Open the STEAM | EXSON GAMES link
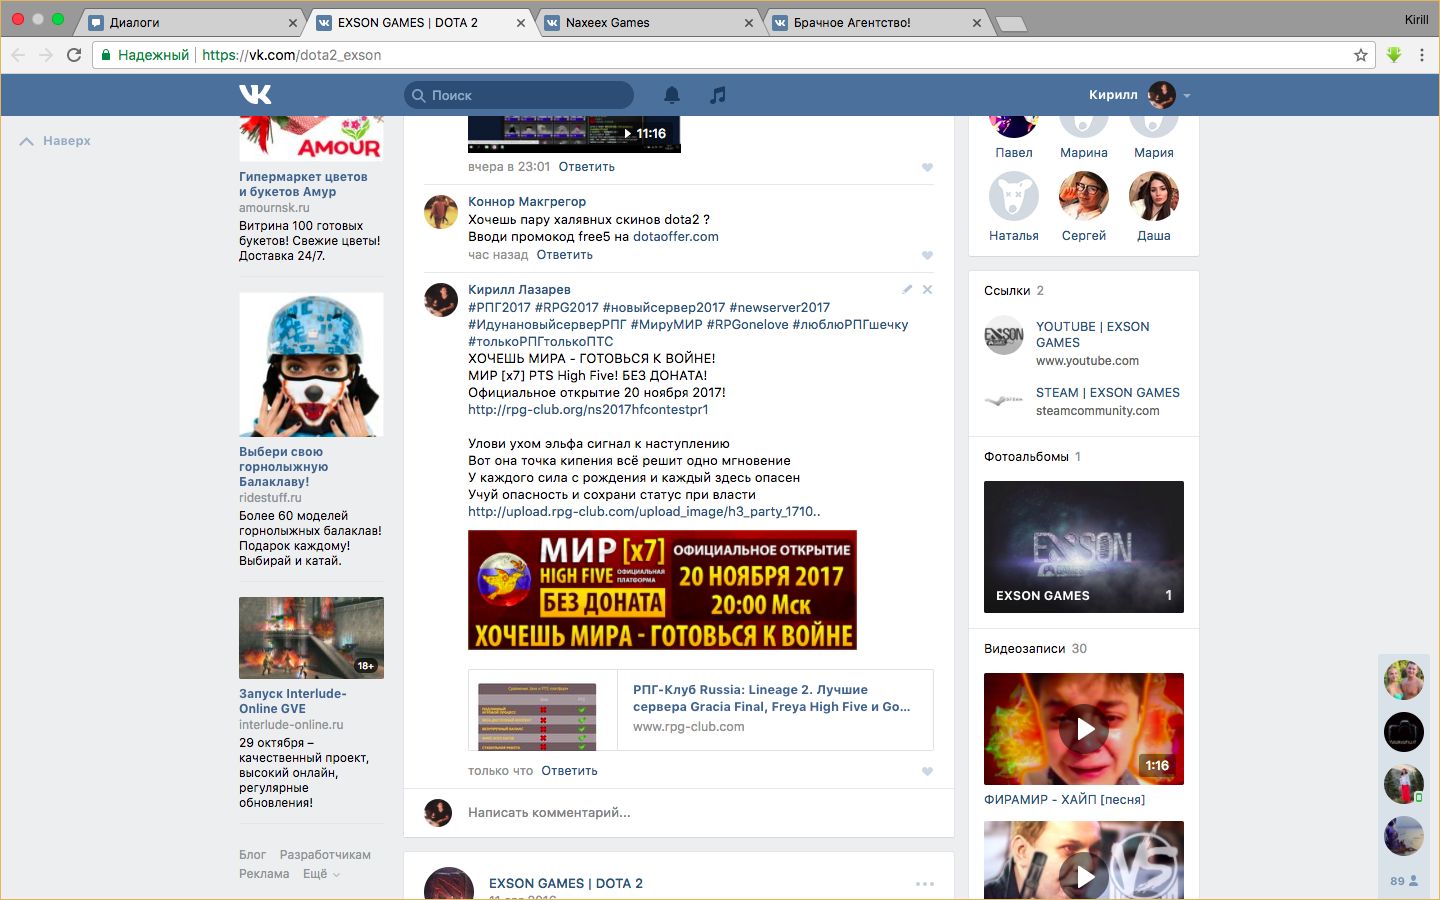The height and width of the screenshot is (900, 1440). (x=1108, y=393)
